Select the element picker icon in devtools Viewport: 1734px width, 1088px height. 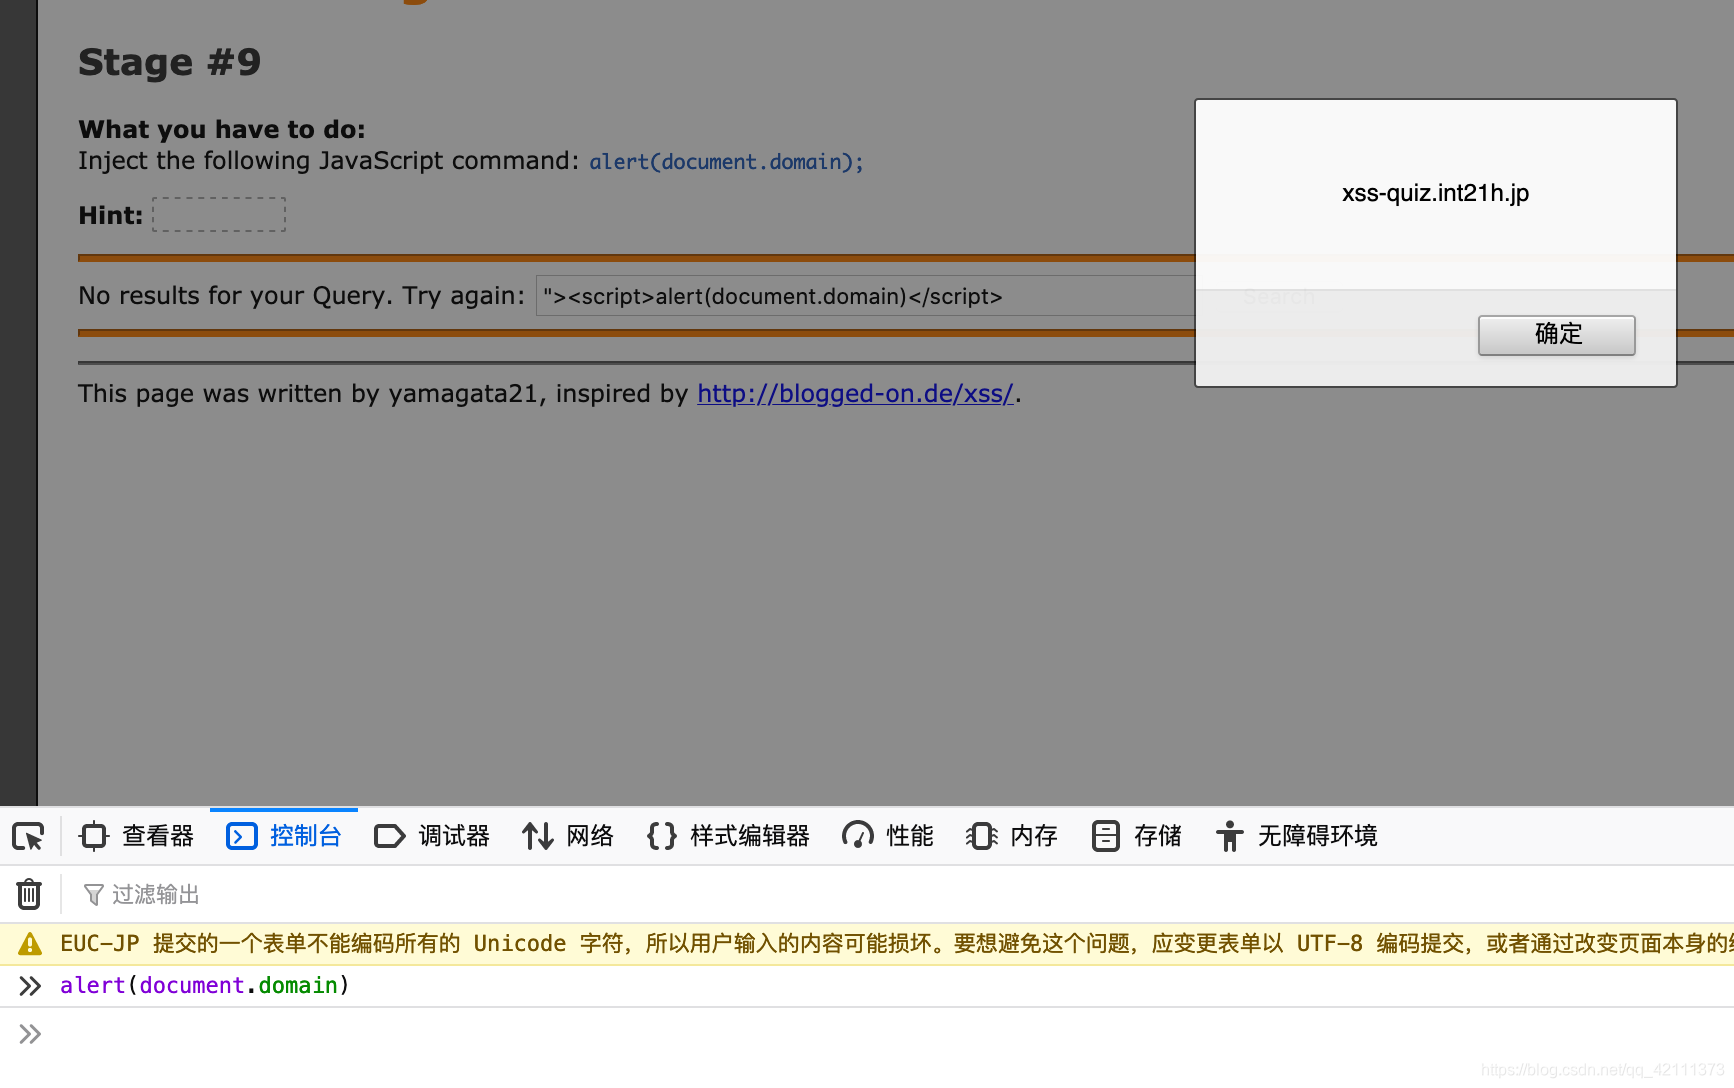point(28,836)
